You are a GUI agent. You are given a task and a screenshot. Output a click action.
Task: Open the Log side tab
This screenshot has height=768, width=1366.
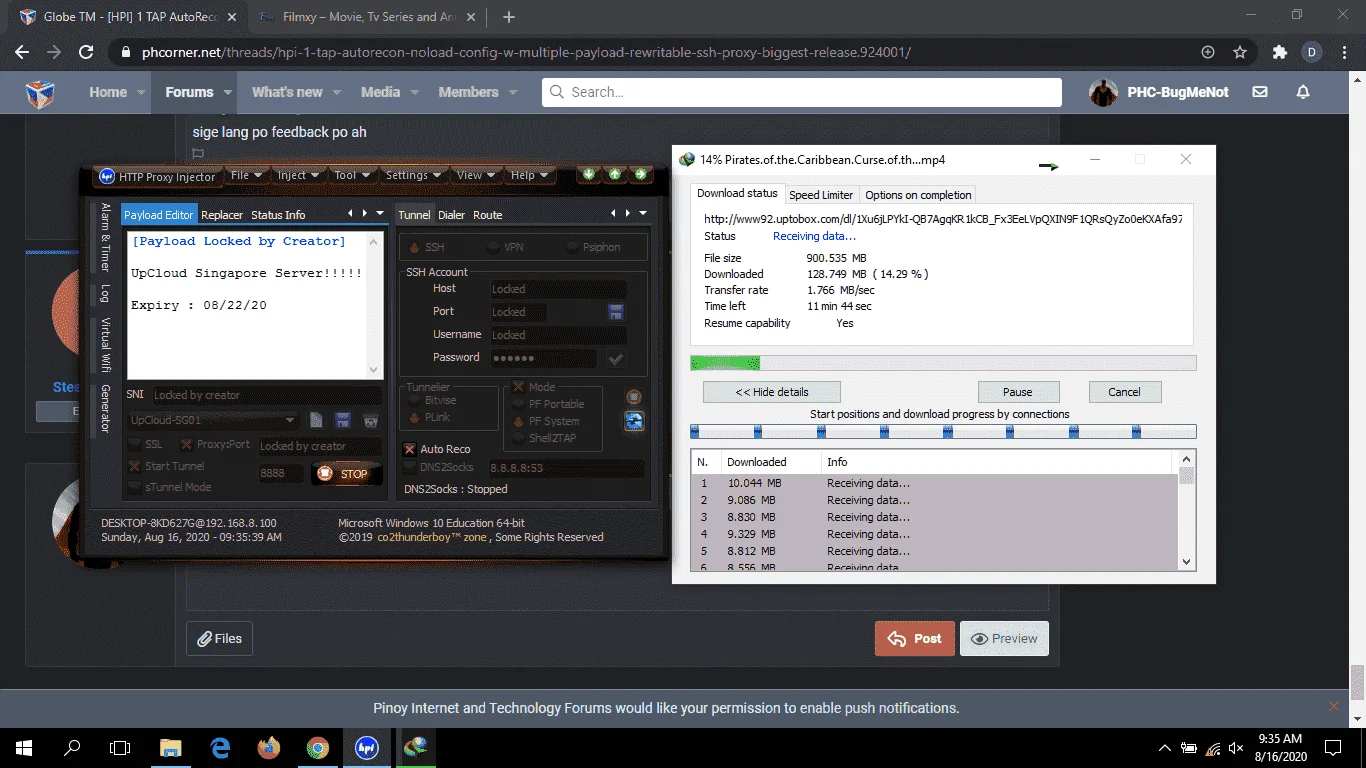click(x=105, y=293)
